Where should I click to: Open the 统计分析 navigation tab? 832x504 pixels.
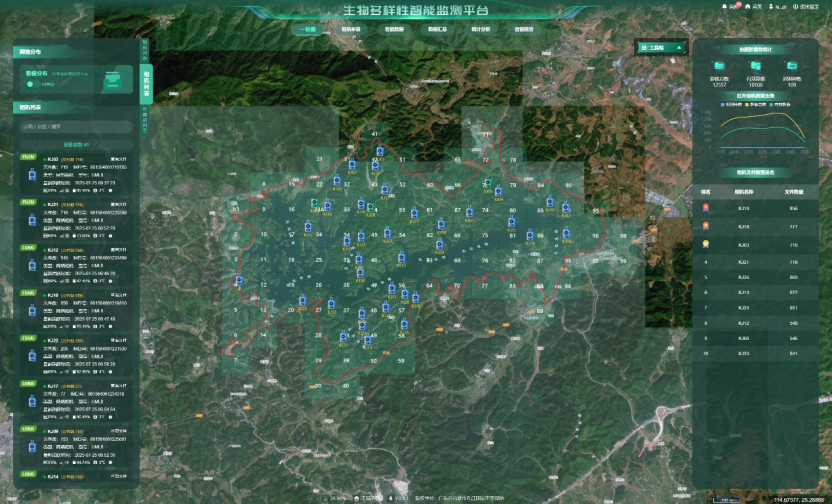(x=480, y=30)
